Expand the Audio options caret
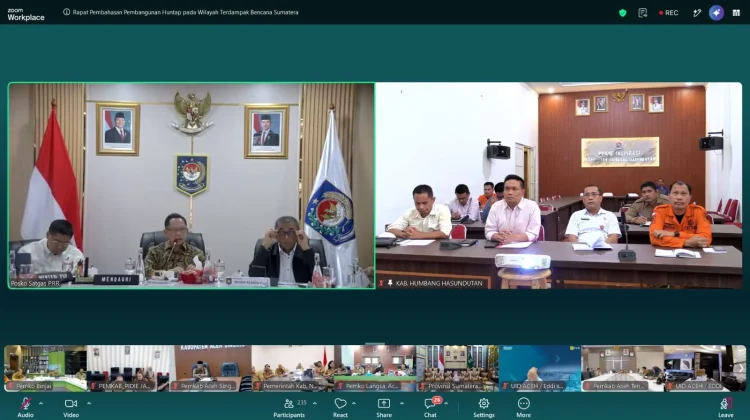The image size is (750, 420). click(x=41, y=403)
